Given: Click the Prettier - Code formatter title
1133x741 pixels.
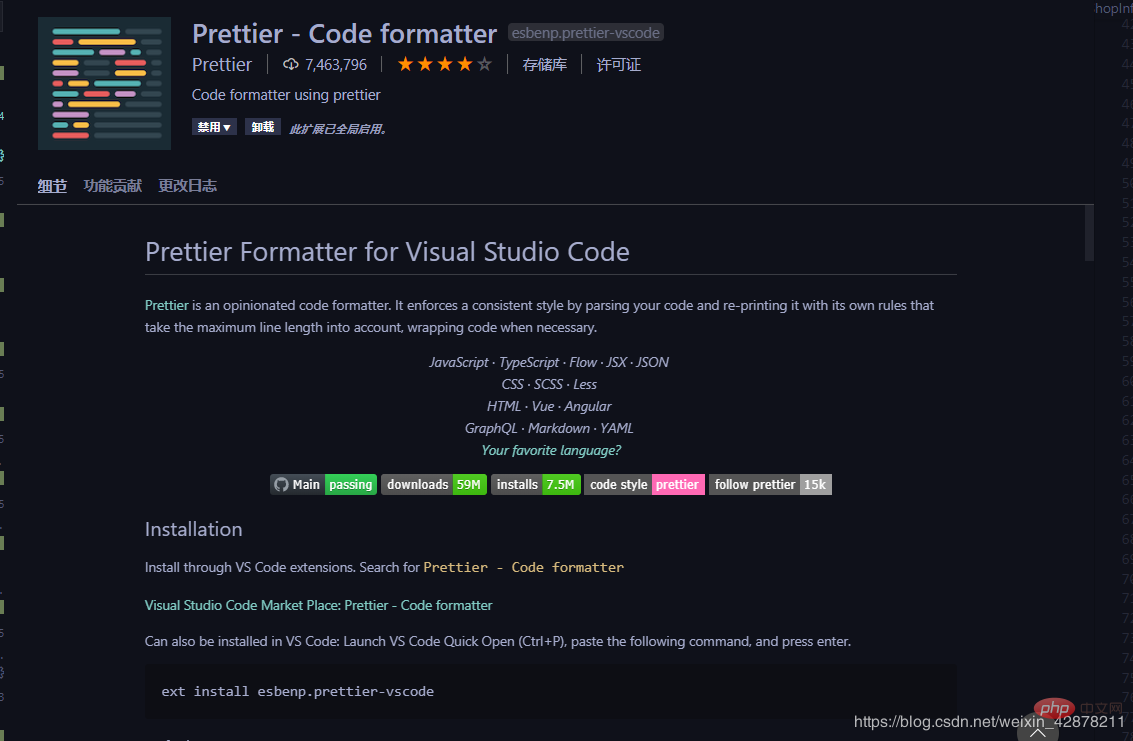Looking at the screenshot, I should (345, 34).
